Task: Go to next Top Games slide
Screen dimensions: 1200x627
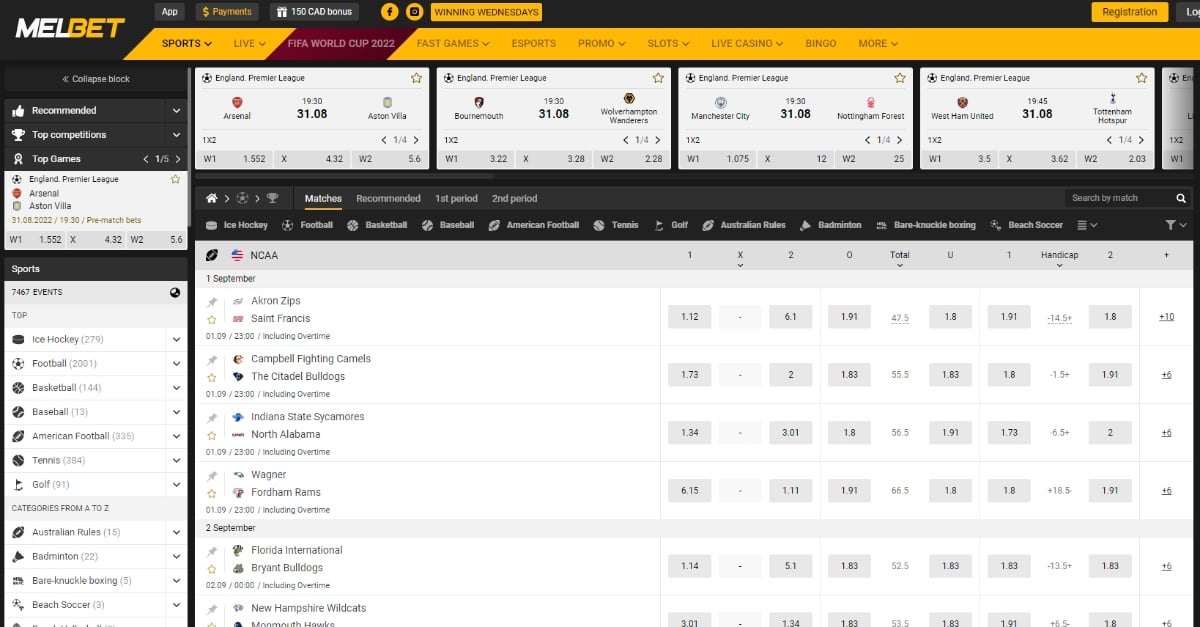Action: coord(178,158)
